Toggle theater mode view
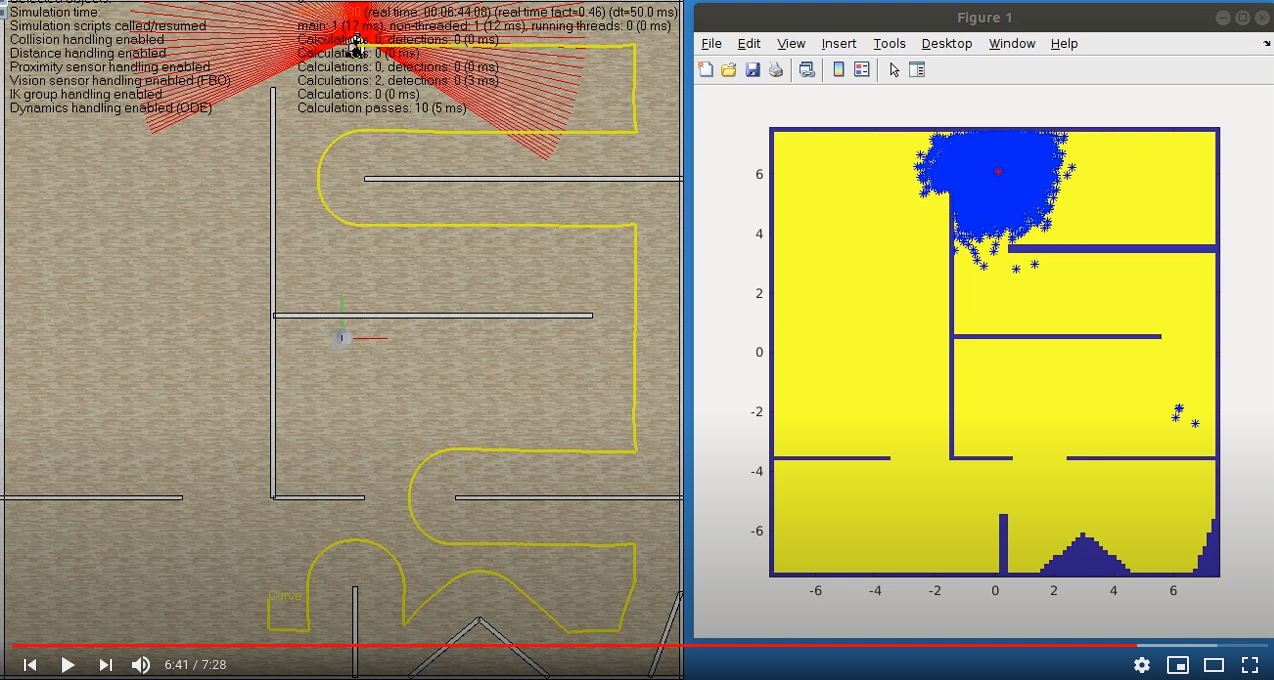 tap(1214, 665)
